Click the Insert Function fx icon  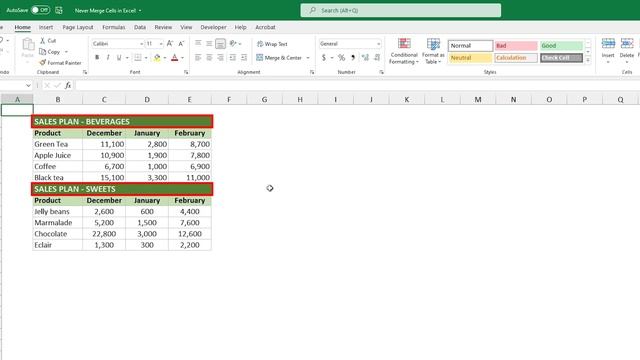point(68,85)
